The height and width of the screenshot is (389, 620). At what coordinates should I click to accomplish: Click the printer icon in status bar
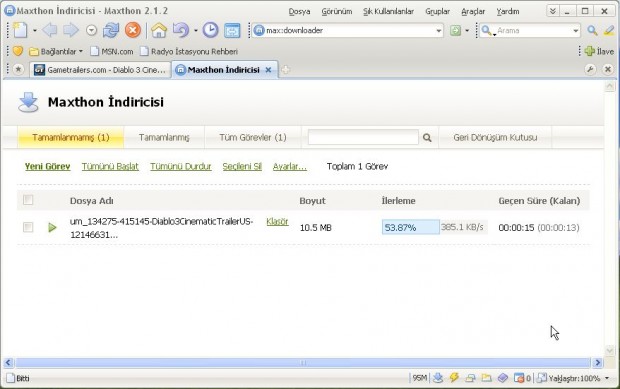tap(470, 378)
